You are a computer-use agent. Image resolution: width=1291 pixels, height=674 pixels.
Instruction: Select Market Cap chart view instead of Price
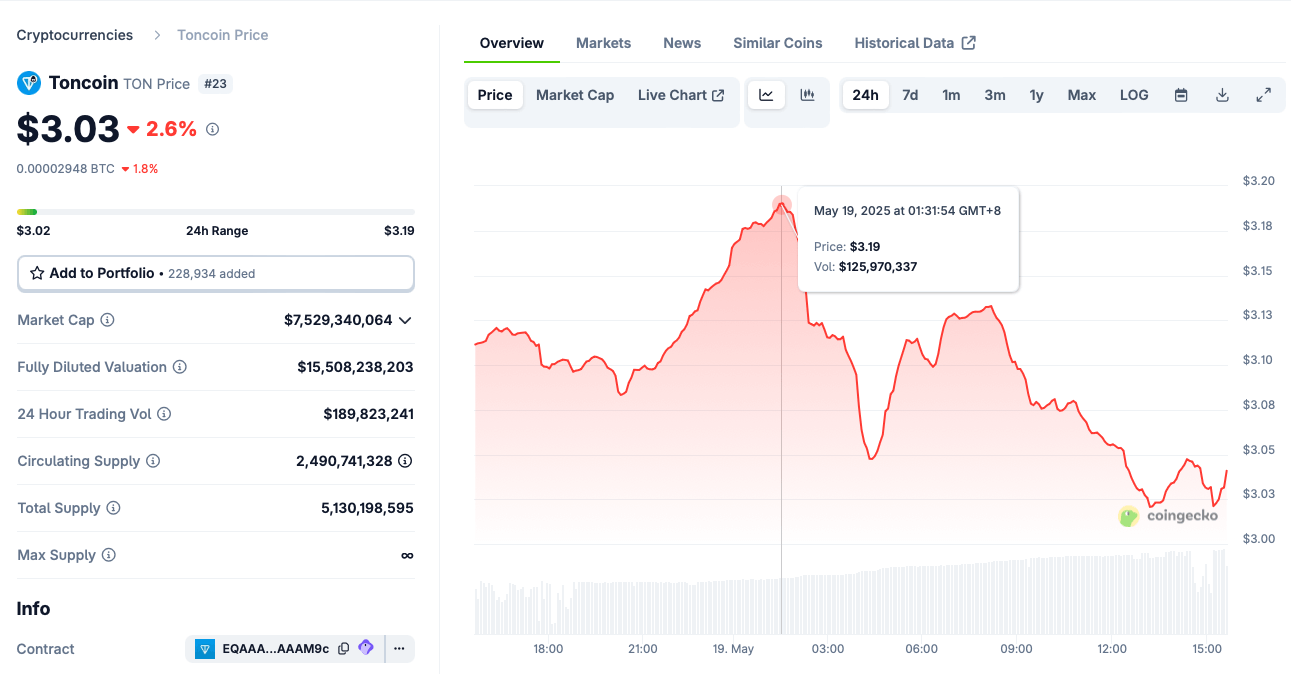click(x=575, y=94)
